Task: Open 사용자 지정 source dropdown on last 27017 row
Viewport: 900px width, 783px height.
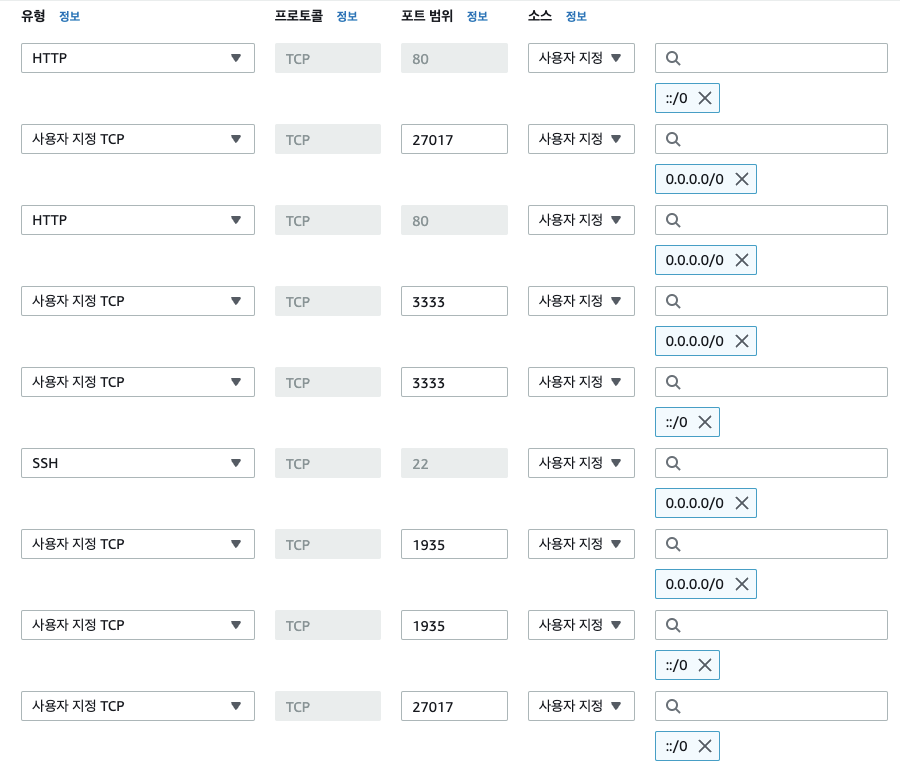Action: [581, 706]
